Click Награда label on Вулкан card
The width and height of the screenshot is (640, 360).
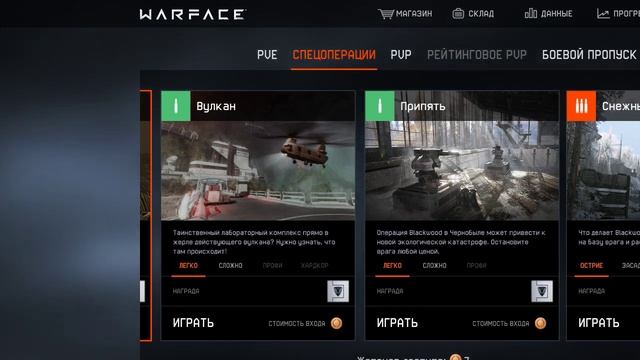point(186,291)
